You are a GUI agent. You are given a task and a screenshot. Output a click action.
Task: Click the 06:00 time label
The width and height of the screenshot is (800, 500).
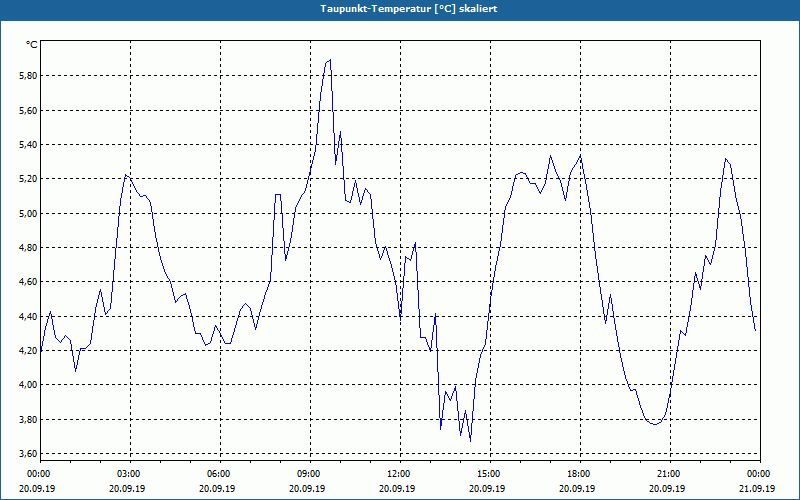(220, 474)
